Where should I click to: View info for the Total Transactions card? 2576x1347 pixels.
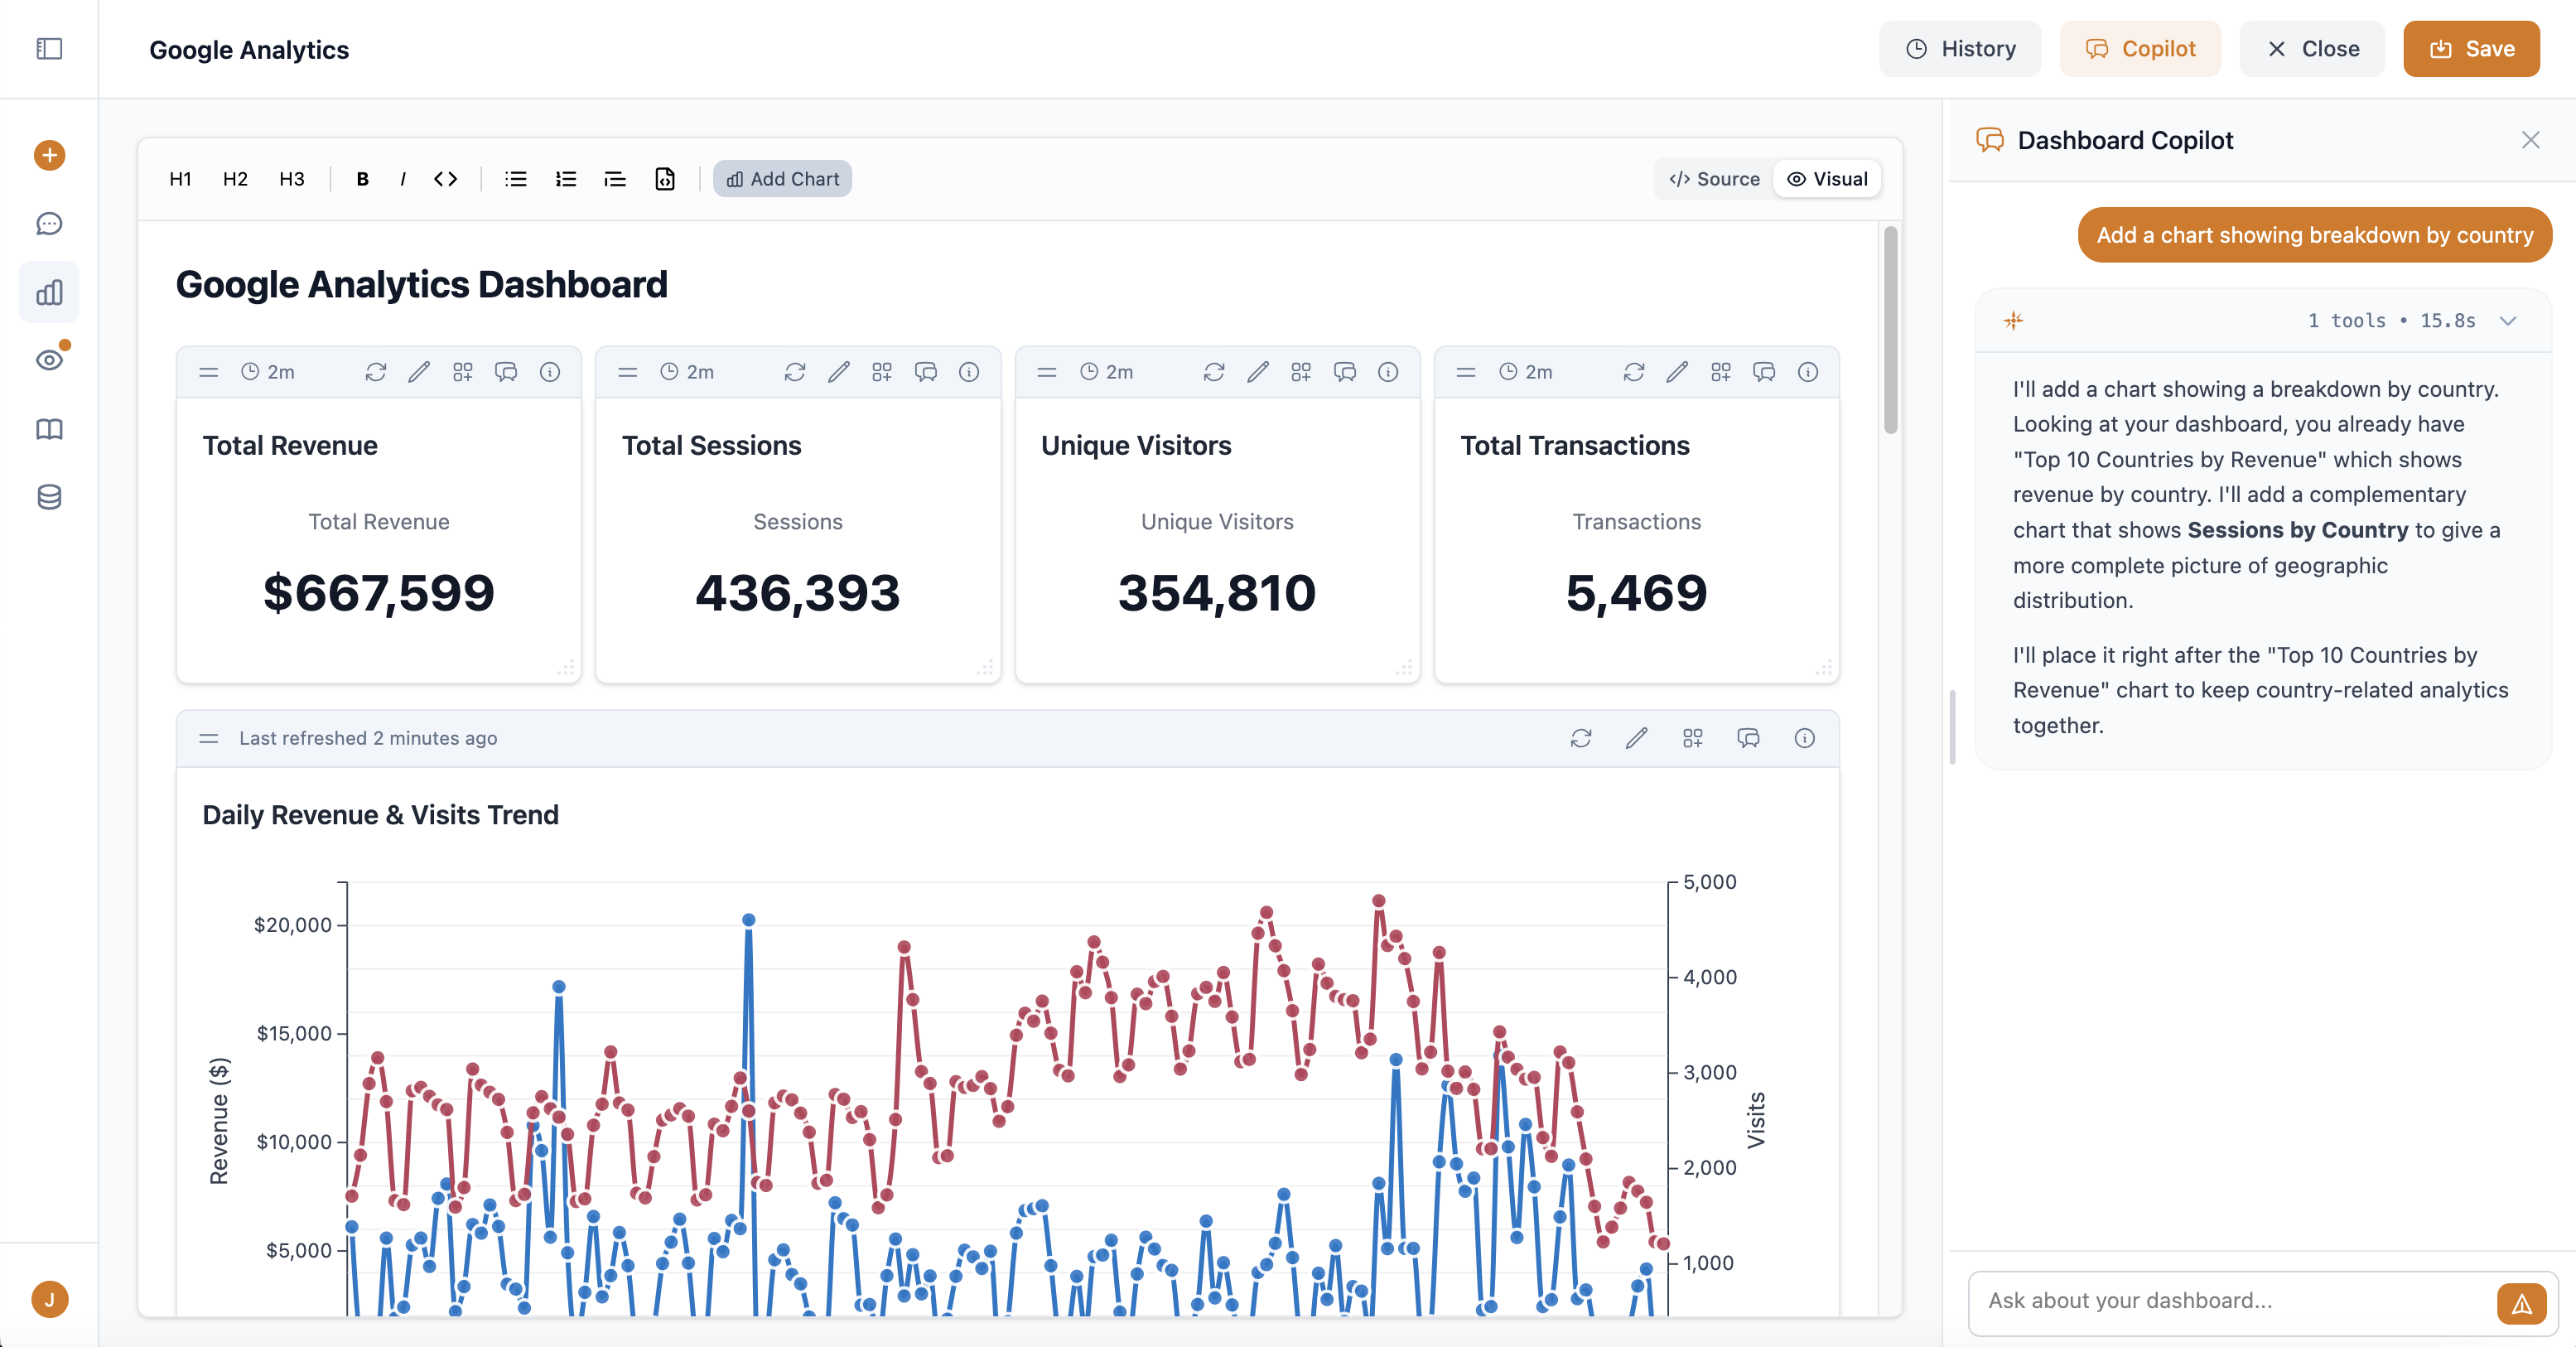click(1808, 371)
